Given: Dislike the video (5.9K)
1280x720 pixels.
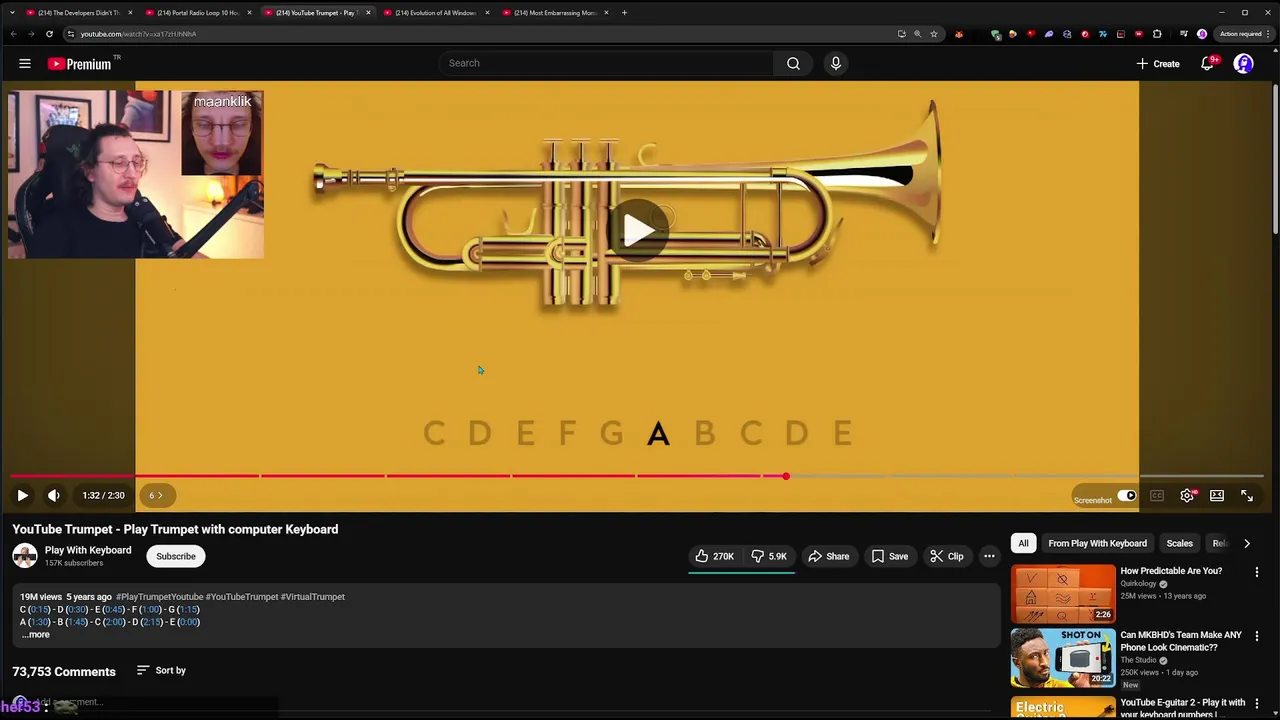Looking at the screenshot, I should pyautogui.click(x=769, y=556).
